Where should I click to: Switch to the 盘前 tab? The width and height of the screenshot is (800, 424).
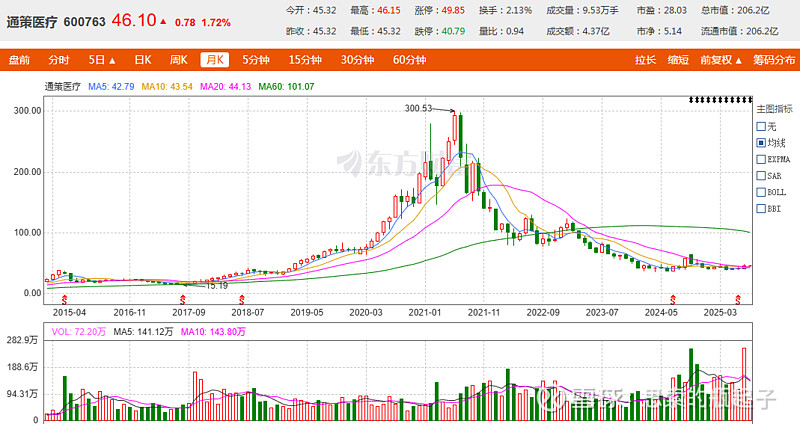coord(19,60)
